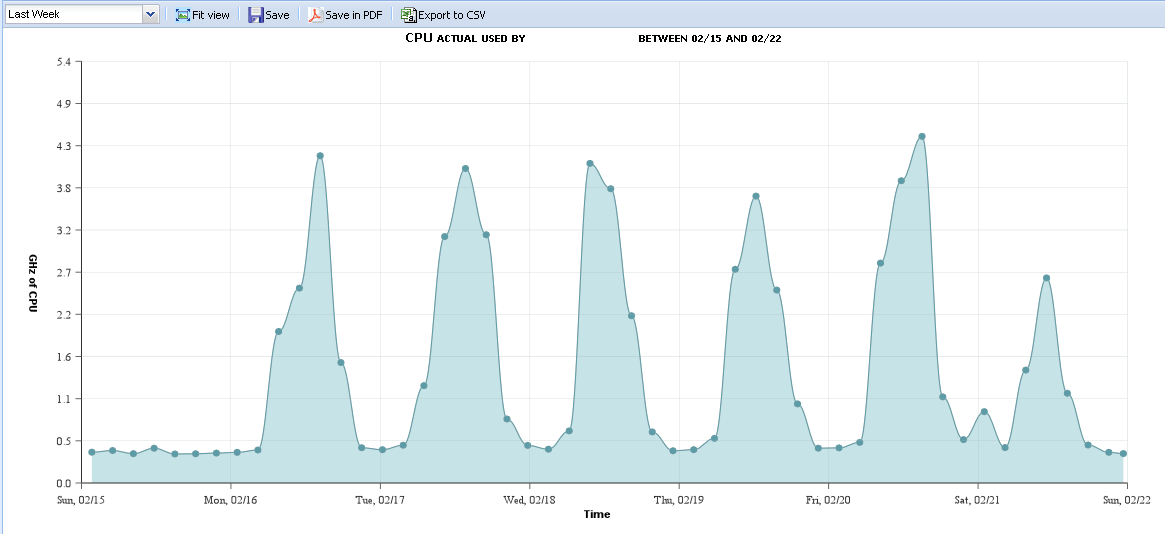Image resolution: width=1165 pixels, height=534 pixels.
Task: Click the floppy disk Save icon
Action: coord(256,15)
